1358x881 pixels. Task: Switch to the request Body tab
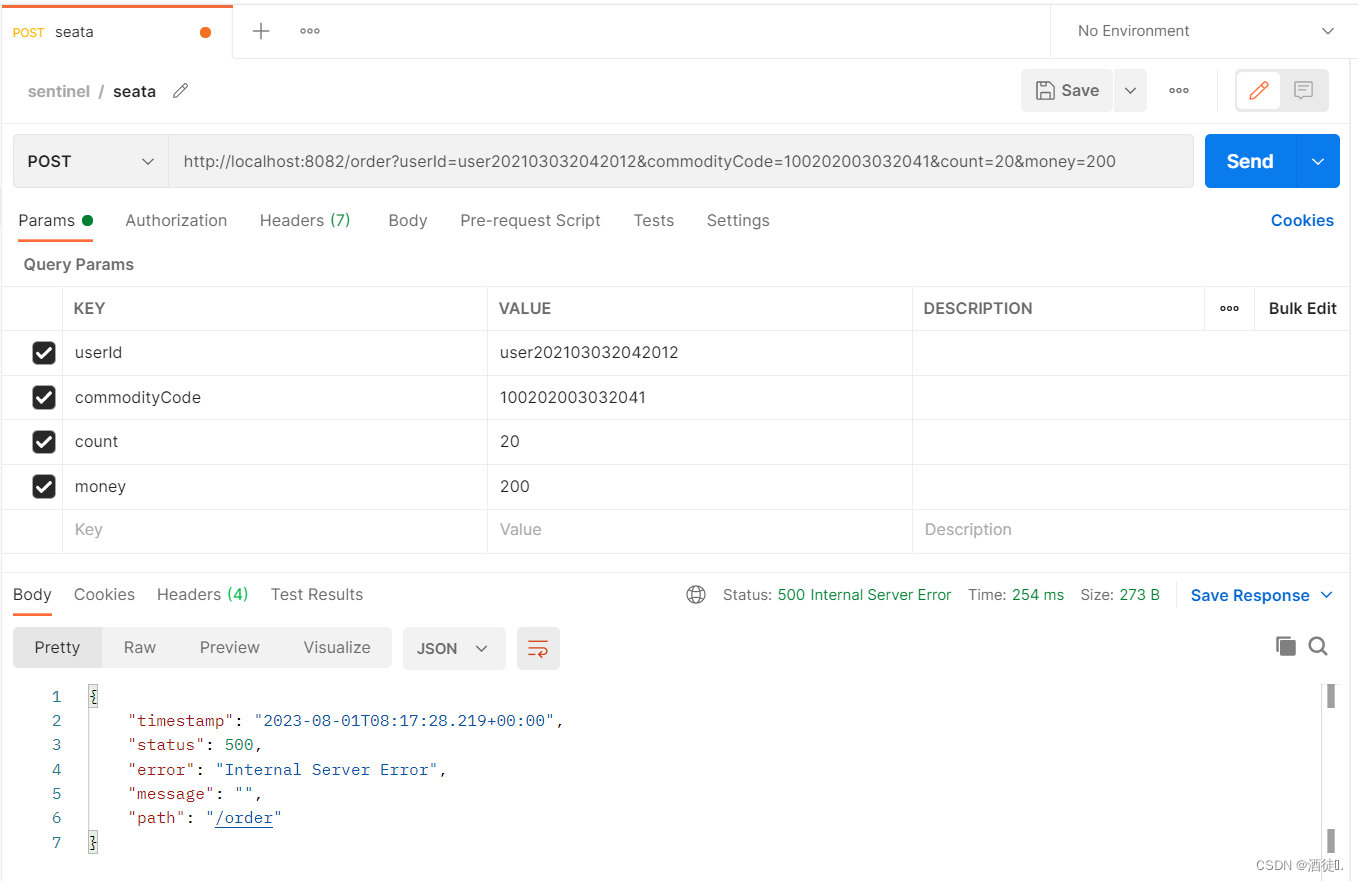pyautogui.click(x=408, y=220)
